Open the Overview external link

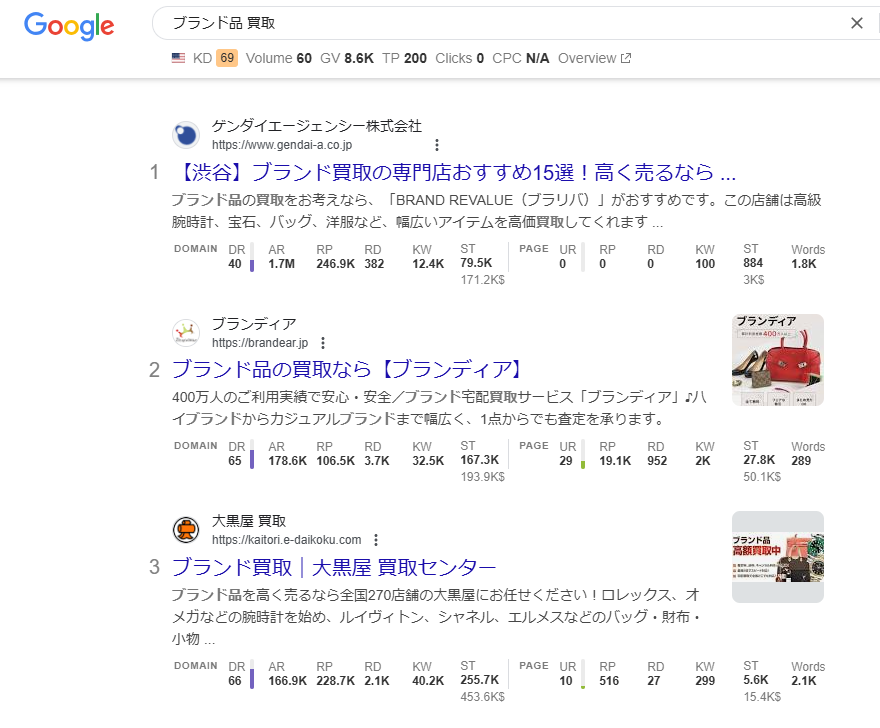pos(594,58)
